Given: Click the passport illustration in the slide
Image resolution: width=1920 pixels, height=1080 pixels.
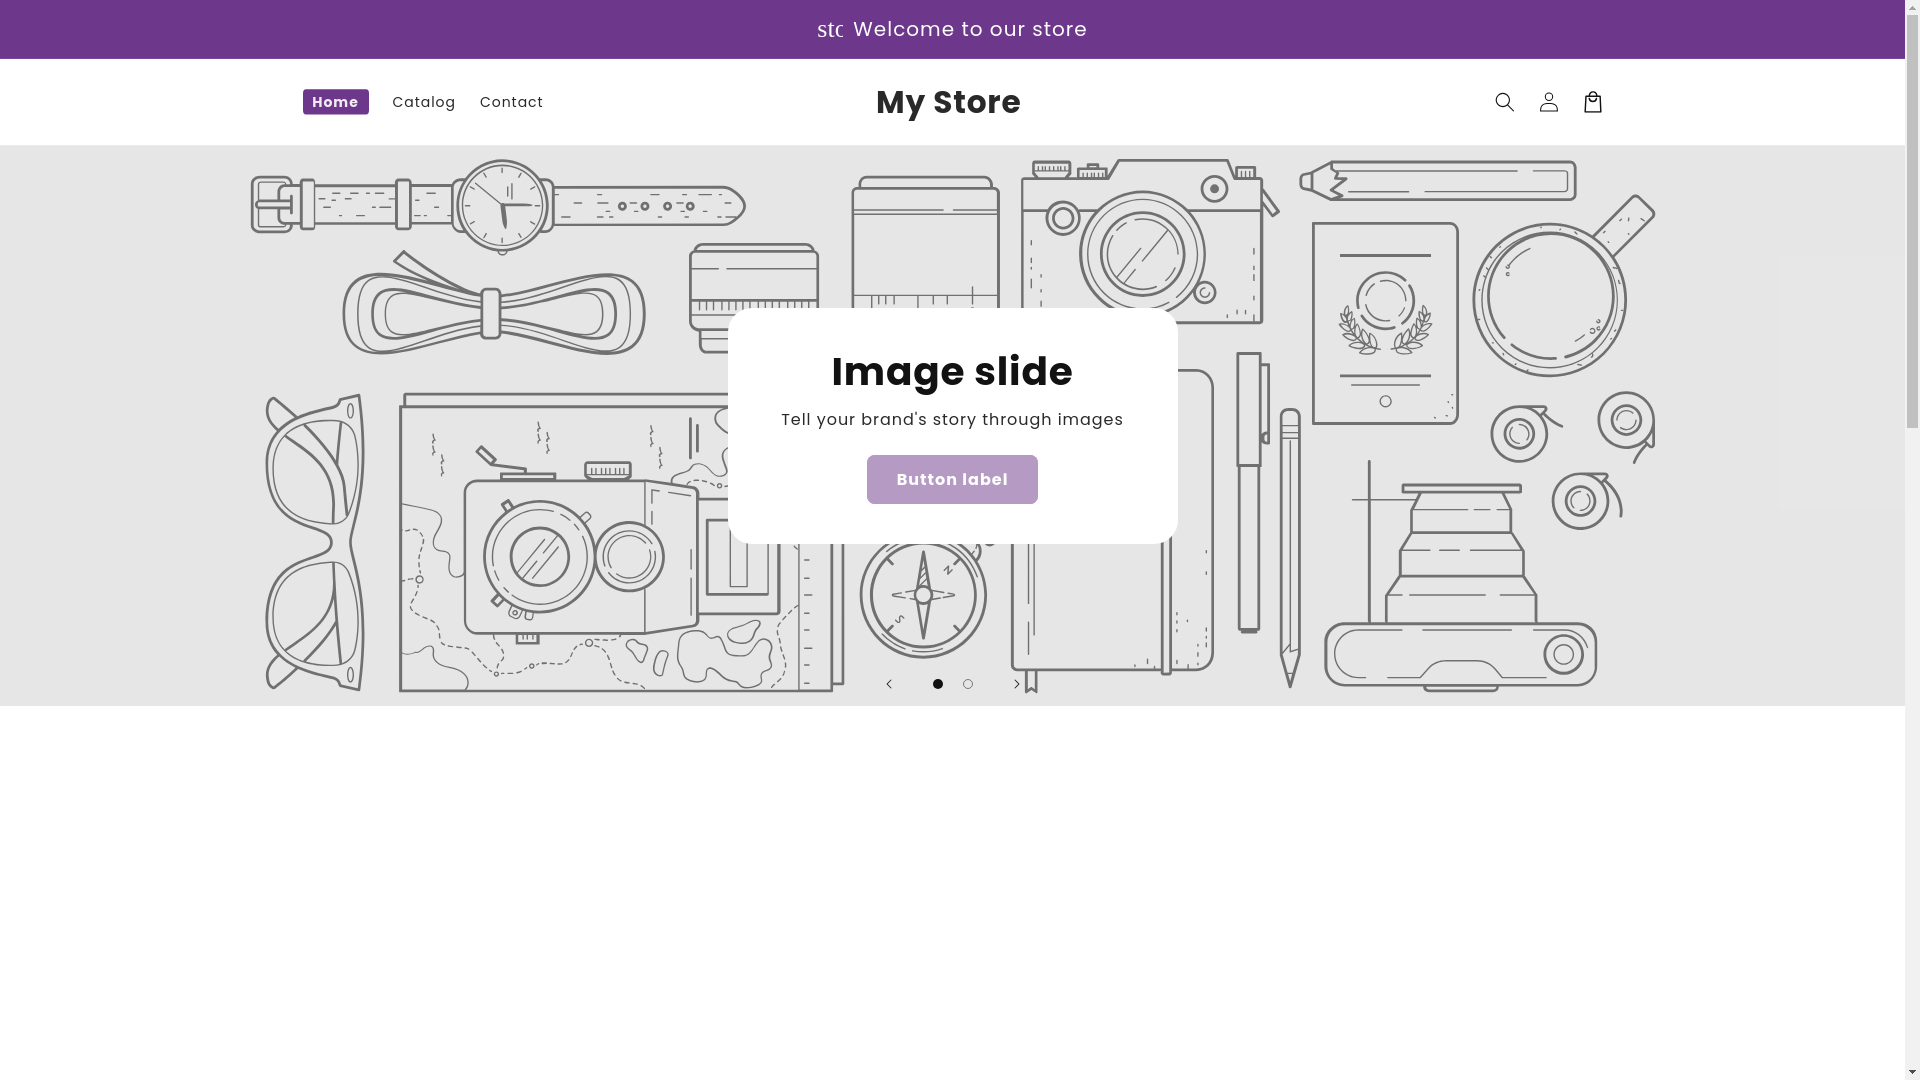Looking at the screenshot, I should tap(1384, 322).
